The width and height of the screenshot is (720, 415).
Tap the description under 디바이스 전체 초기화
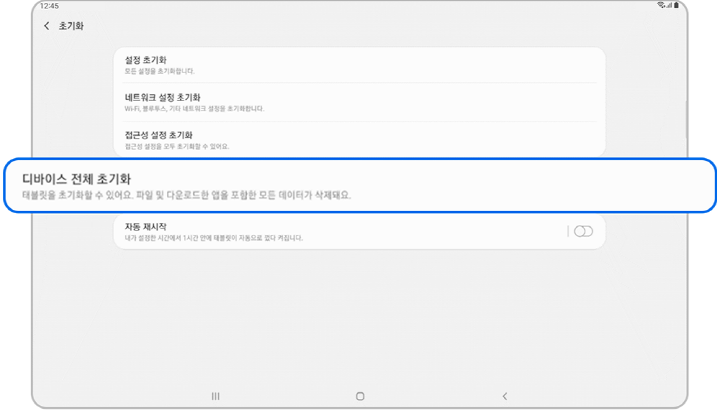[186, 195]
